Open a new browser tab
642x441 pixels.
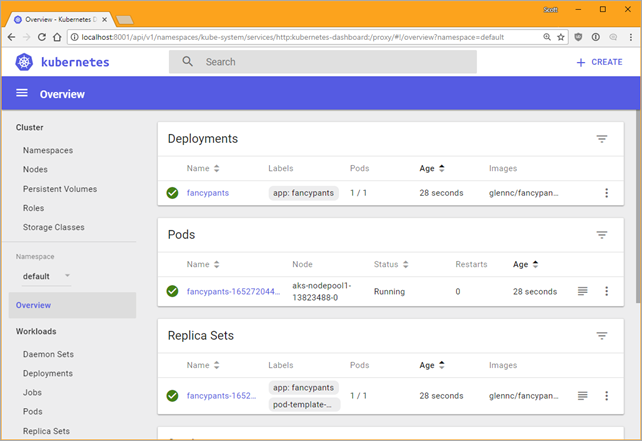[x=125, y=19]
